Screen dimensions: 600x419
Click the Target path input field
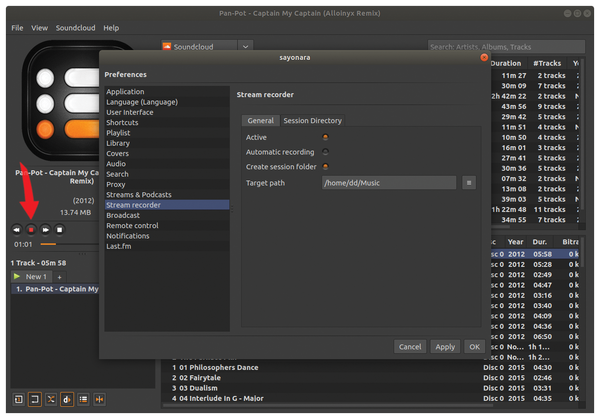tap(389, 183)
